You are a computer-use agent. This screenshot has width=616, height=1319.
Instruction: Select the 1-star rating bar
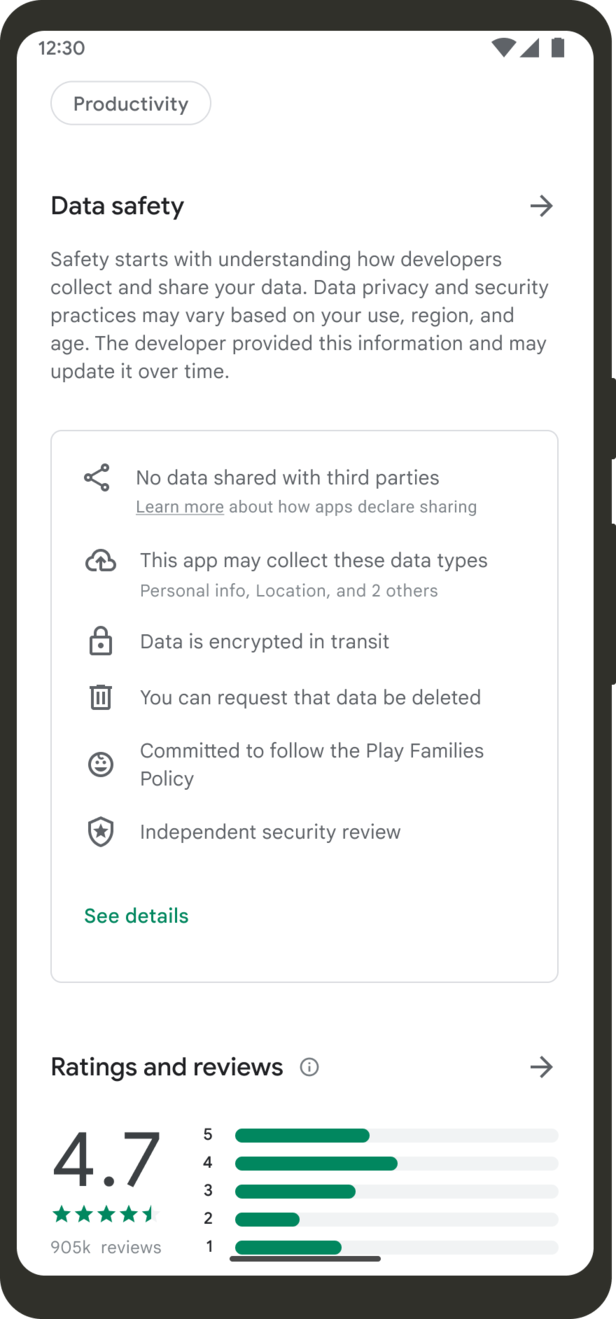(290, 1246)
